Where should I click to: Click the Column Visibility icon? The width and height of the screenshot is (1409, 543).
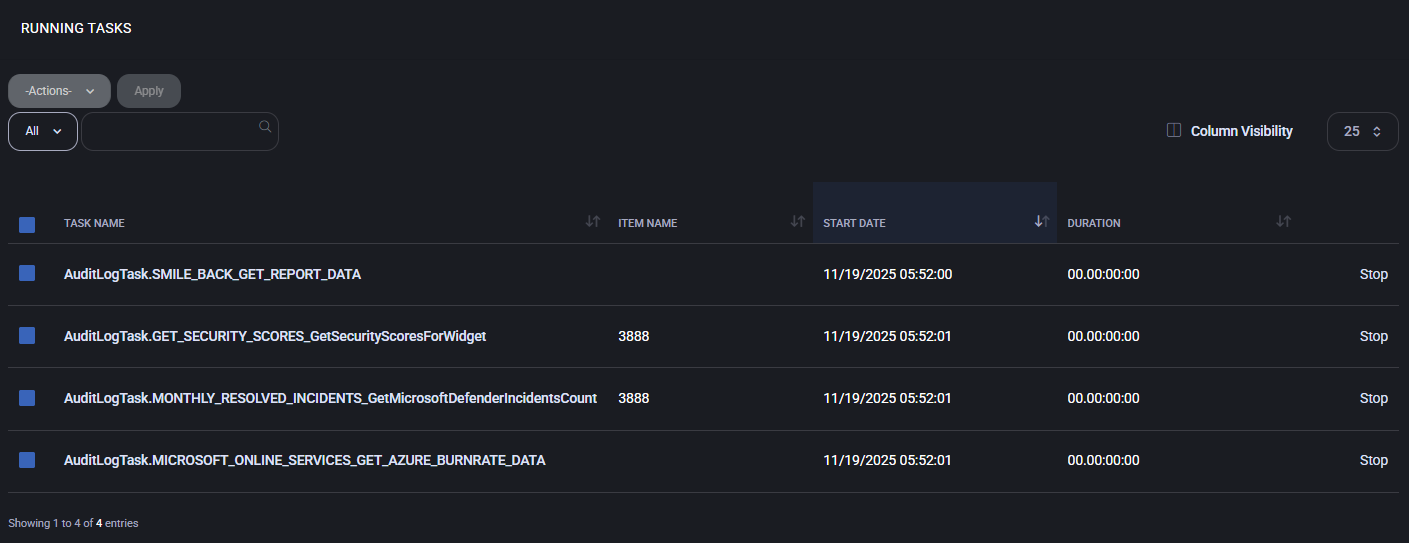coord(1174,131)
